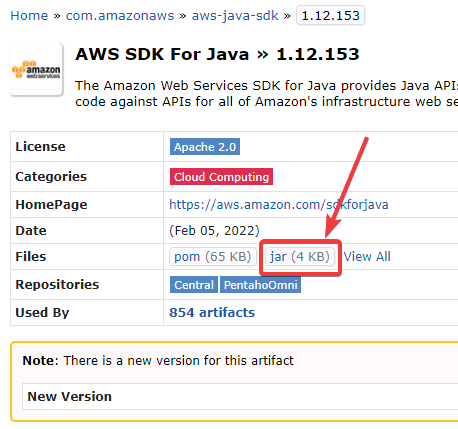Open aws-java-sdk breadcrumb link
This screenshot has width=458, height=429.
pyautogui.click(x=235, y=16)
